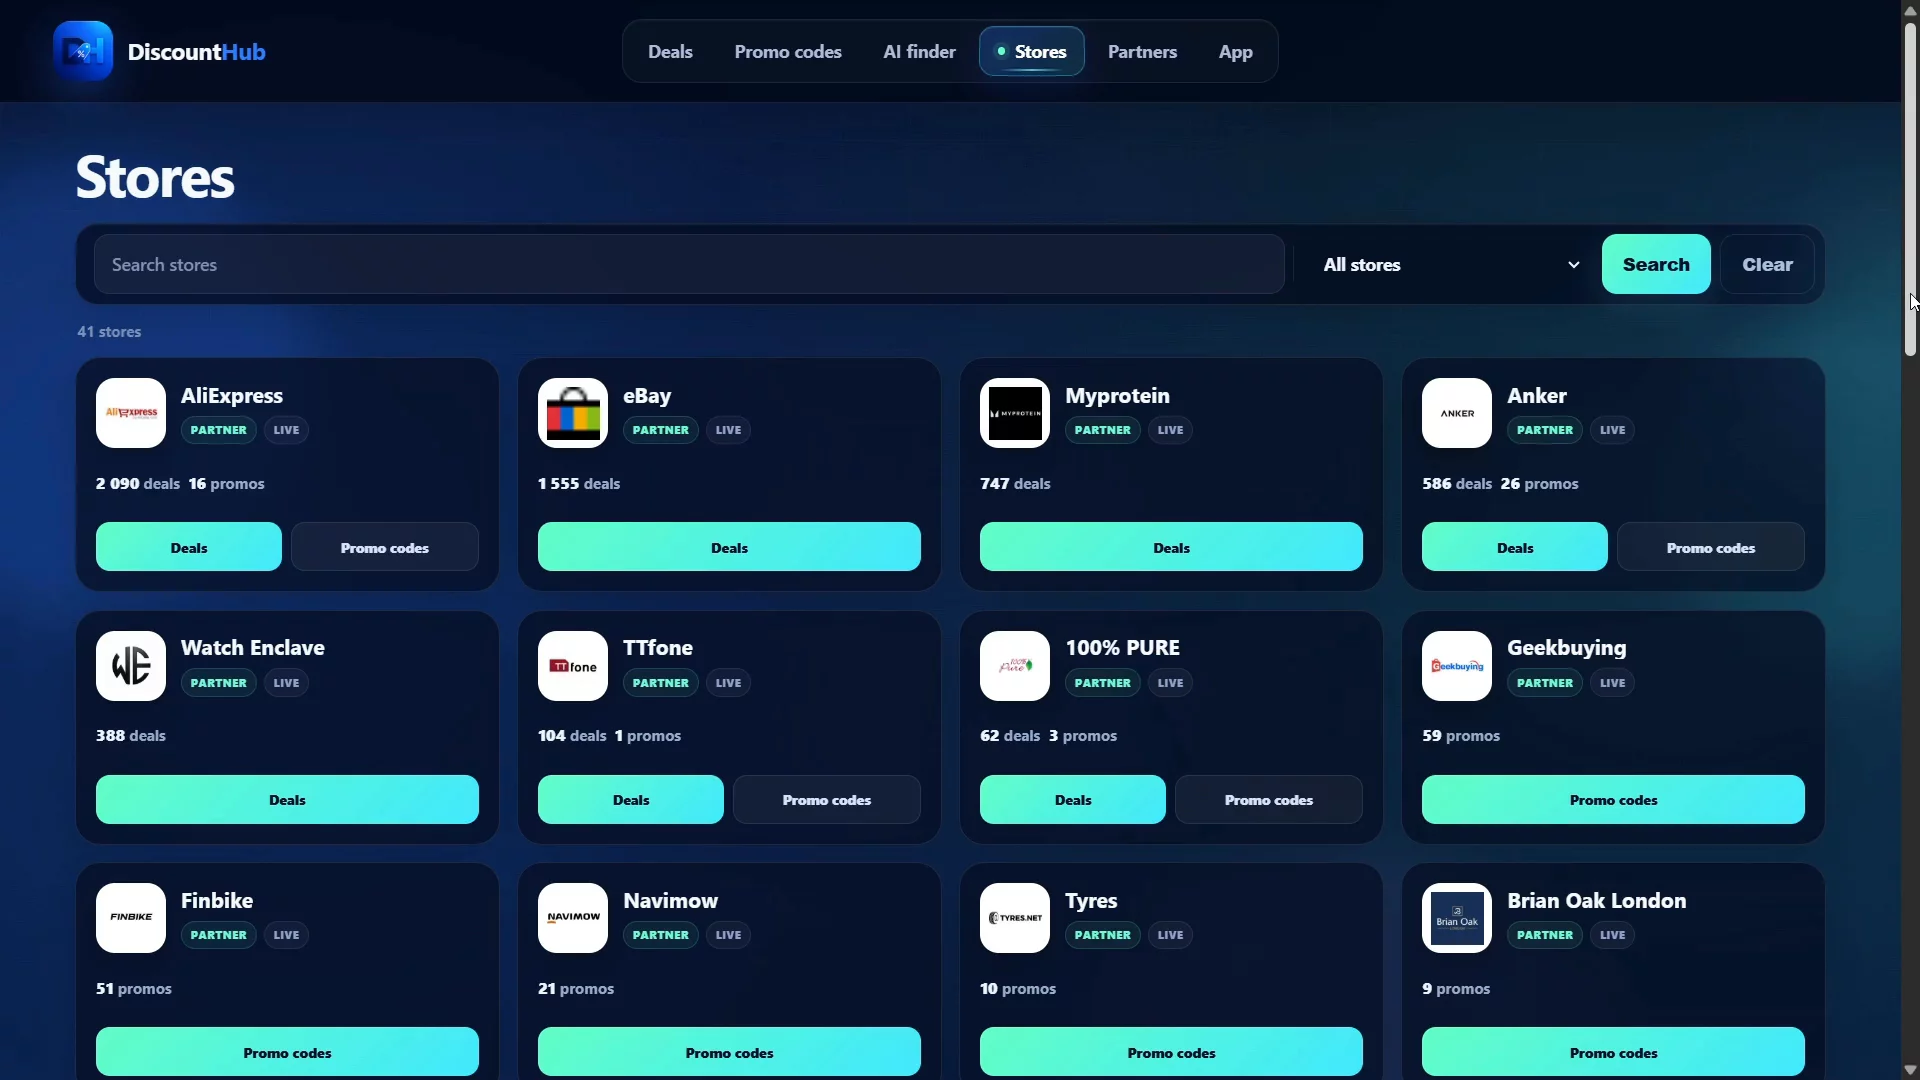Open Promo codes for Geekbuying
The height and width of the screenshot is (1080, 1920).
[1613, 800]
